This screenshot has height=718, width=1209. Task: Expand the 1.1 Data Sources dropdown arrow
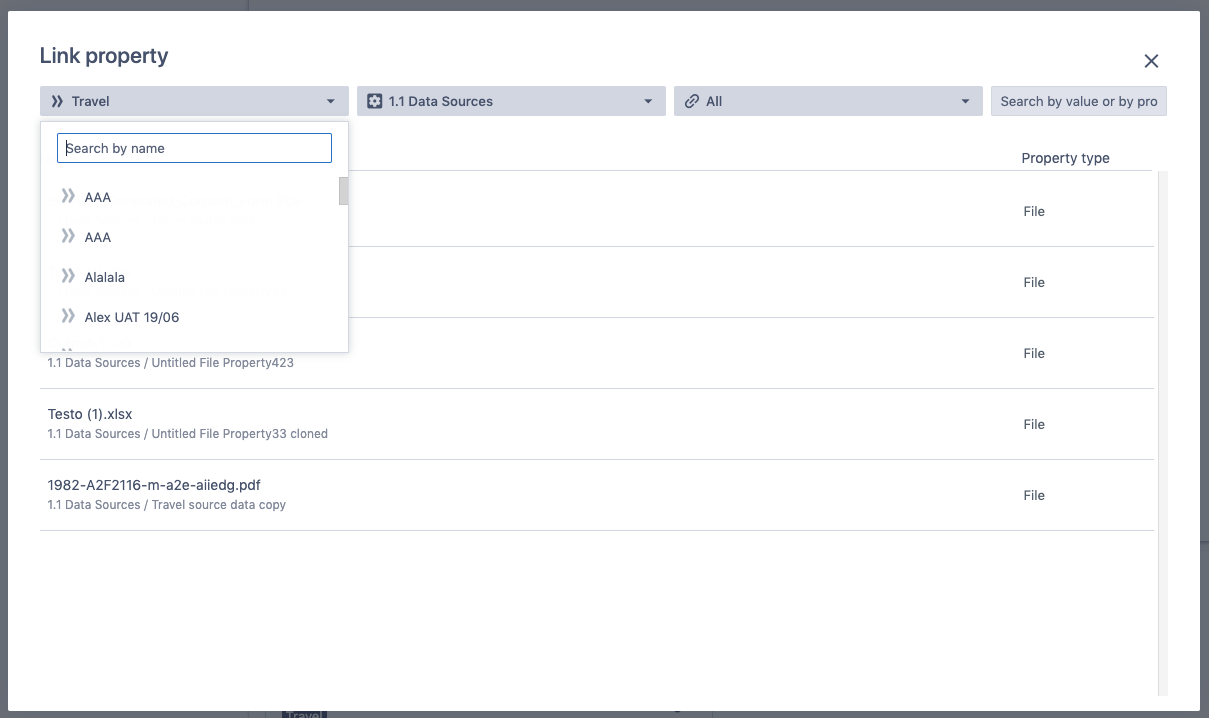[648, 101]
